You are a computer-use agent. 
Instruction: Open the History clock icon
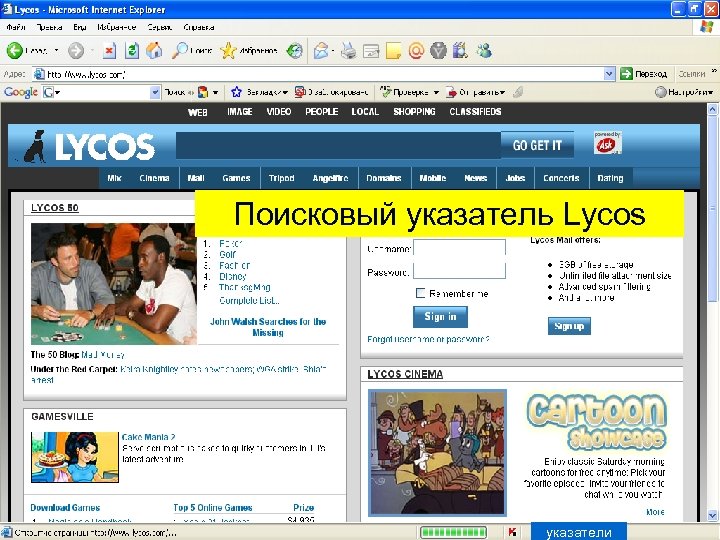(294, 51)
